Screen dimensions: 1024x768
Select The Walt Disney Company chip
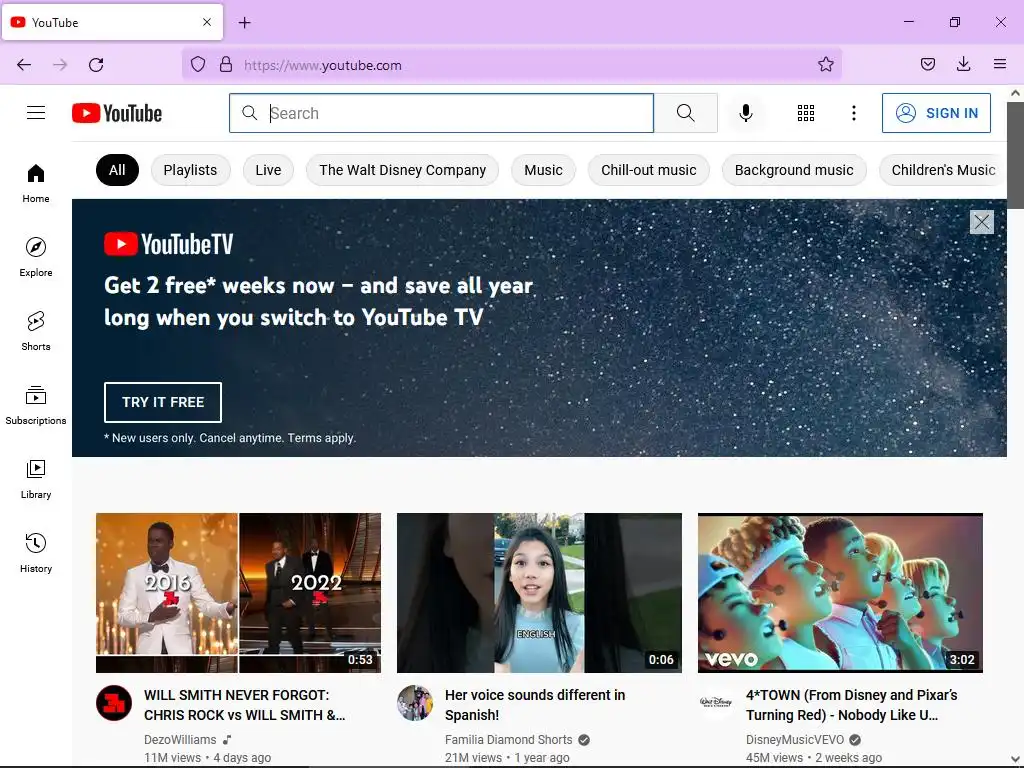(x=402, y=170)
